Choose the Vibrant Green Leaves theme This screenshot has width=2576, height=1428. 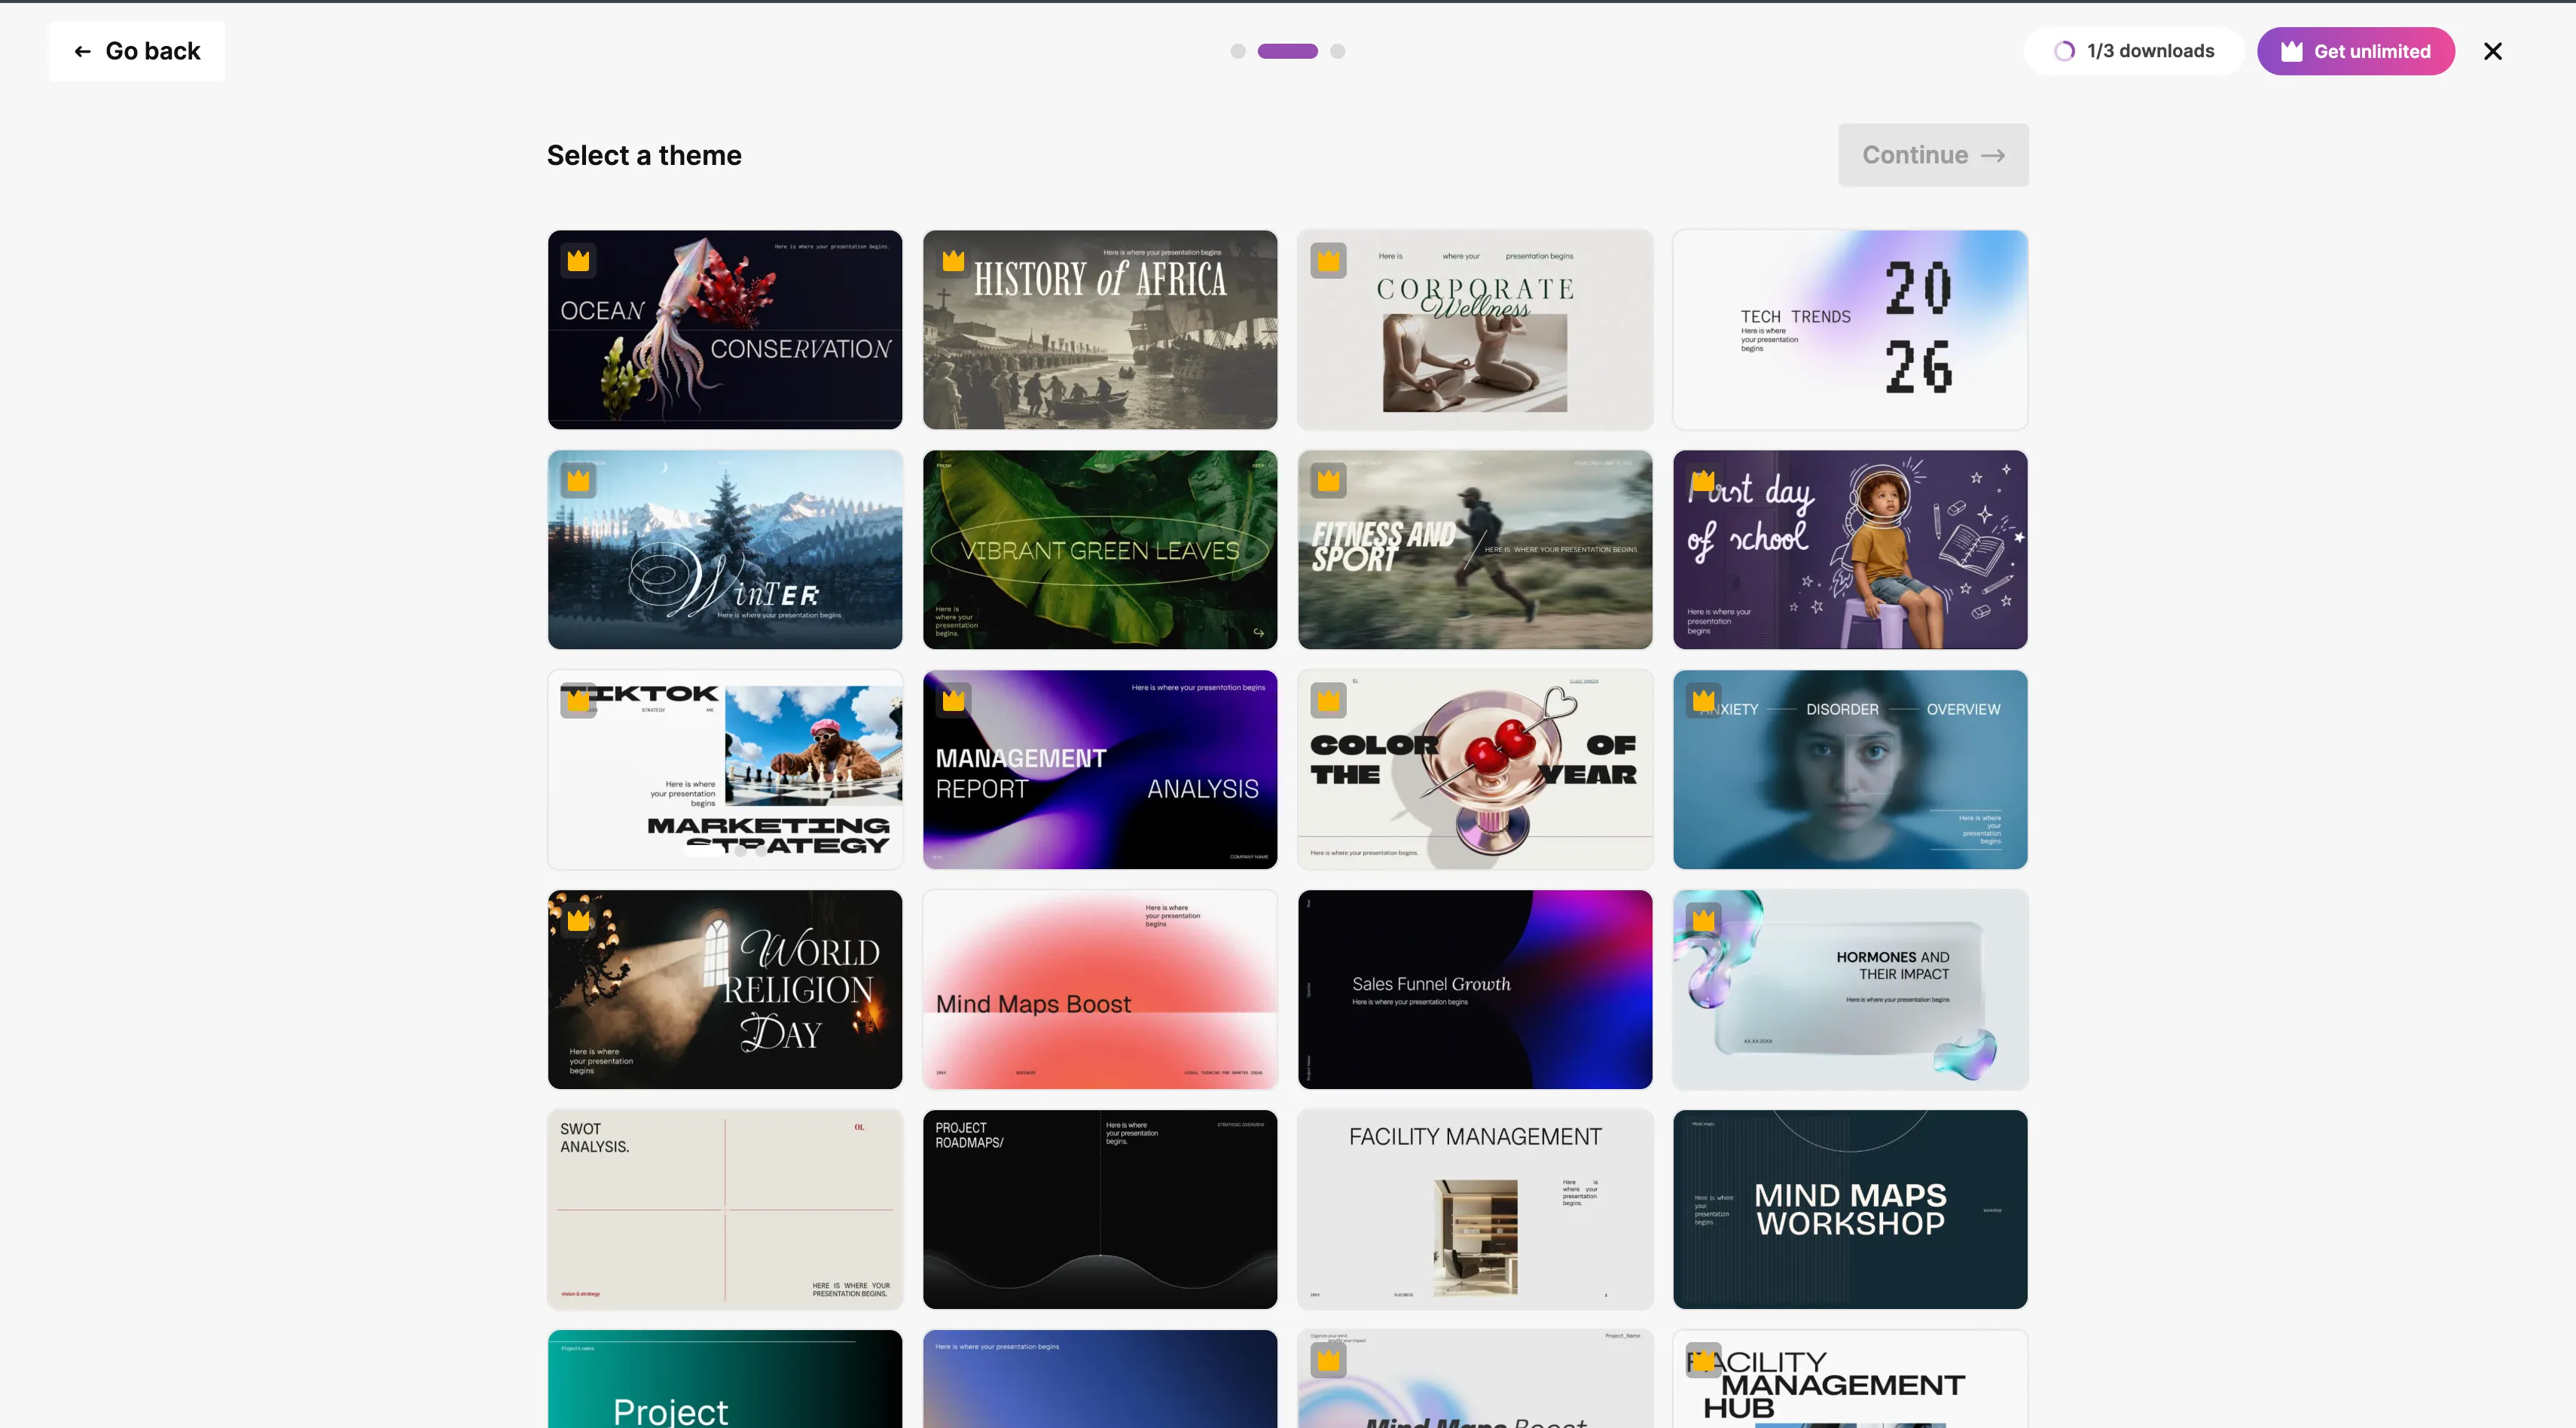[1100, 550]
